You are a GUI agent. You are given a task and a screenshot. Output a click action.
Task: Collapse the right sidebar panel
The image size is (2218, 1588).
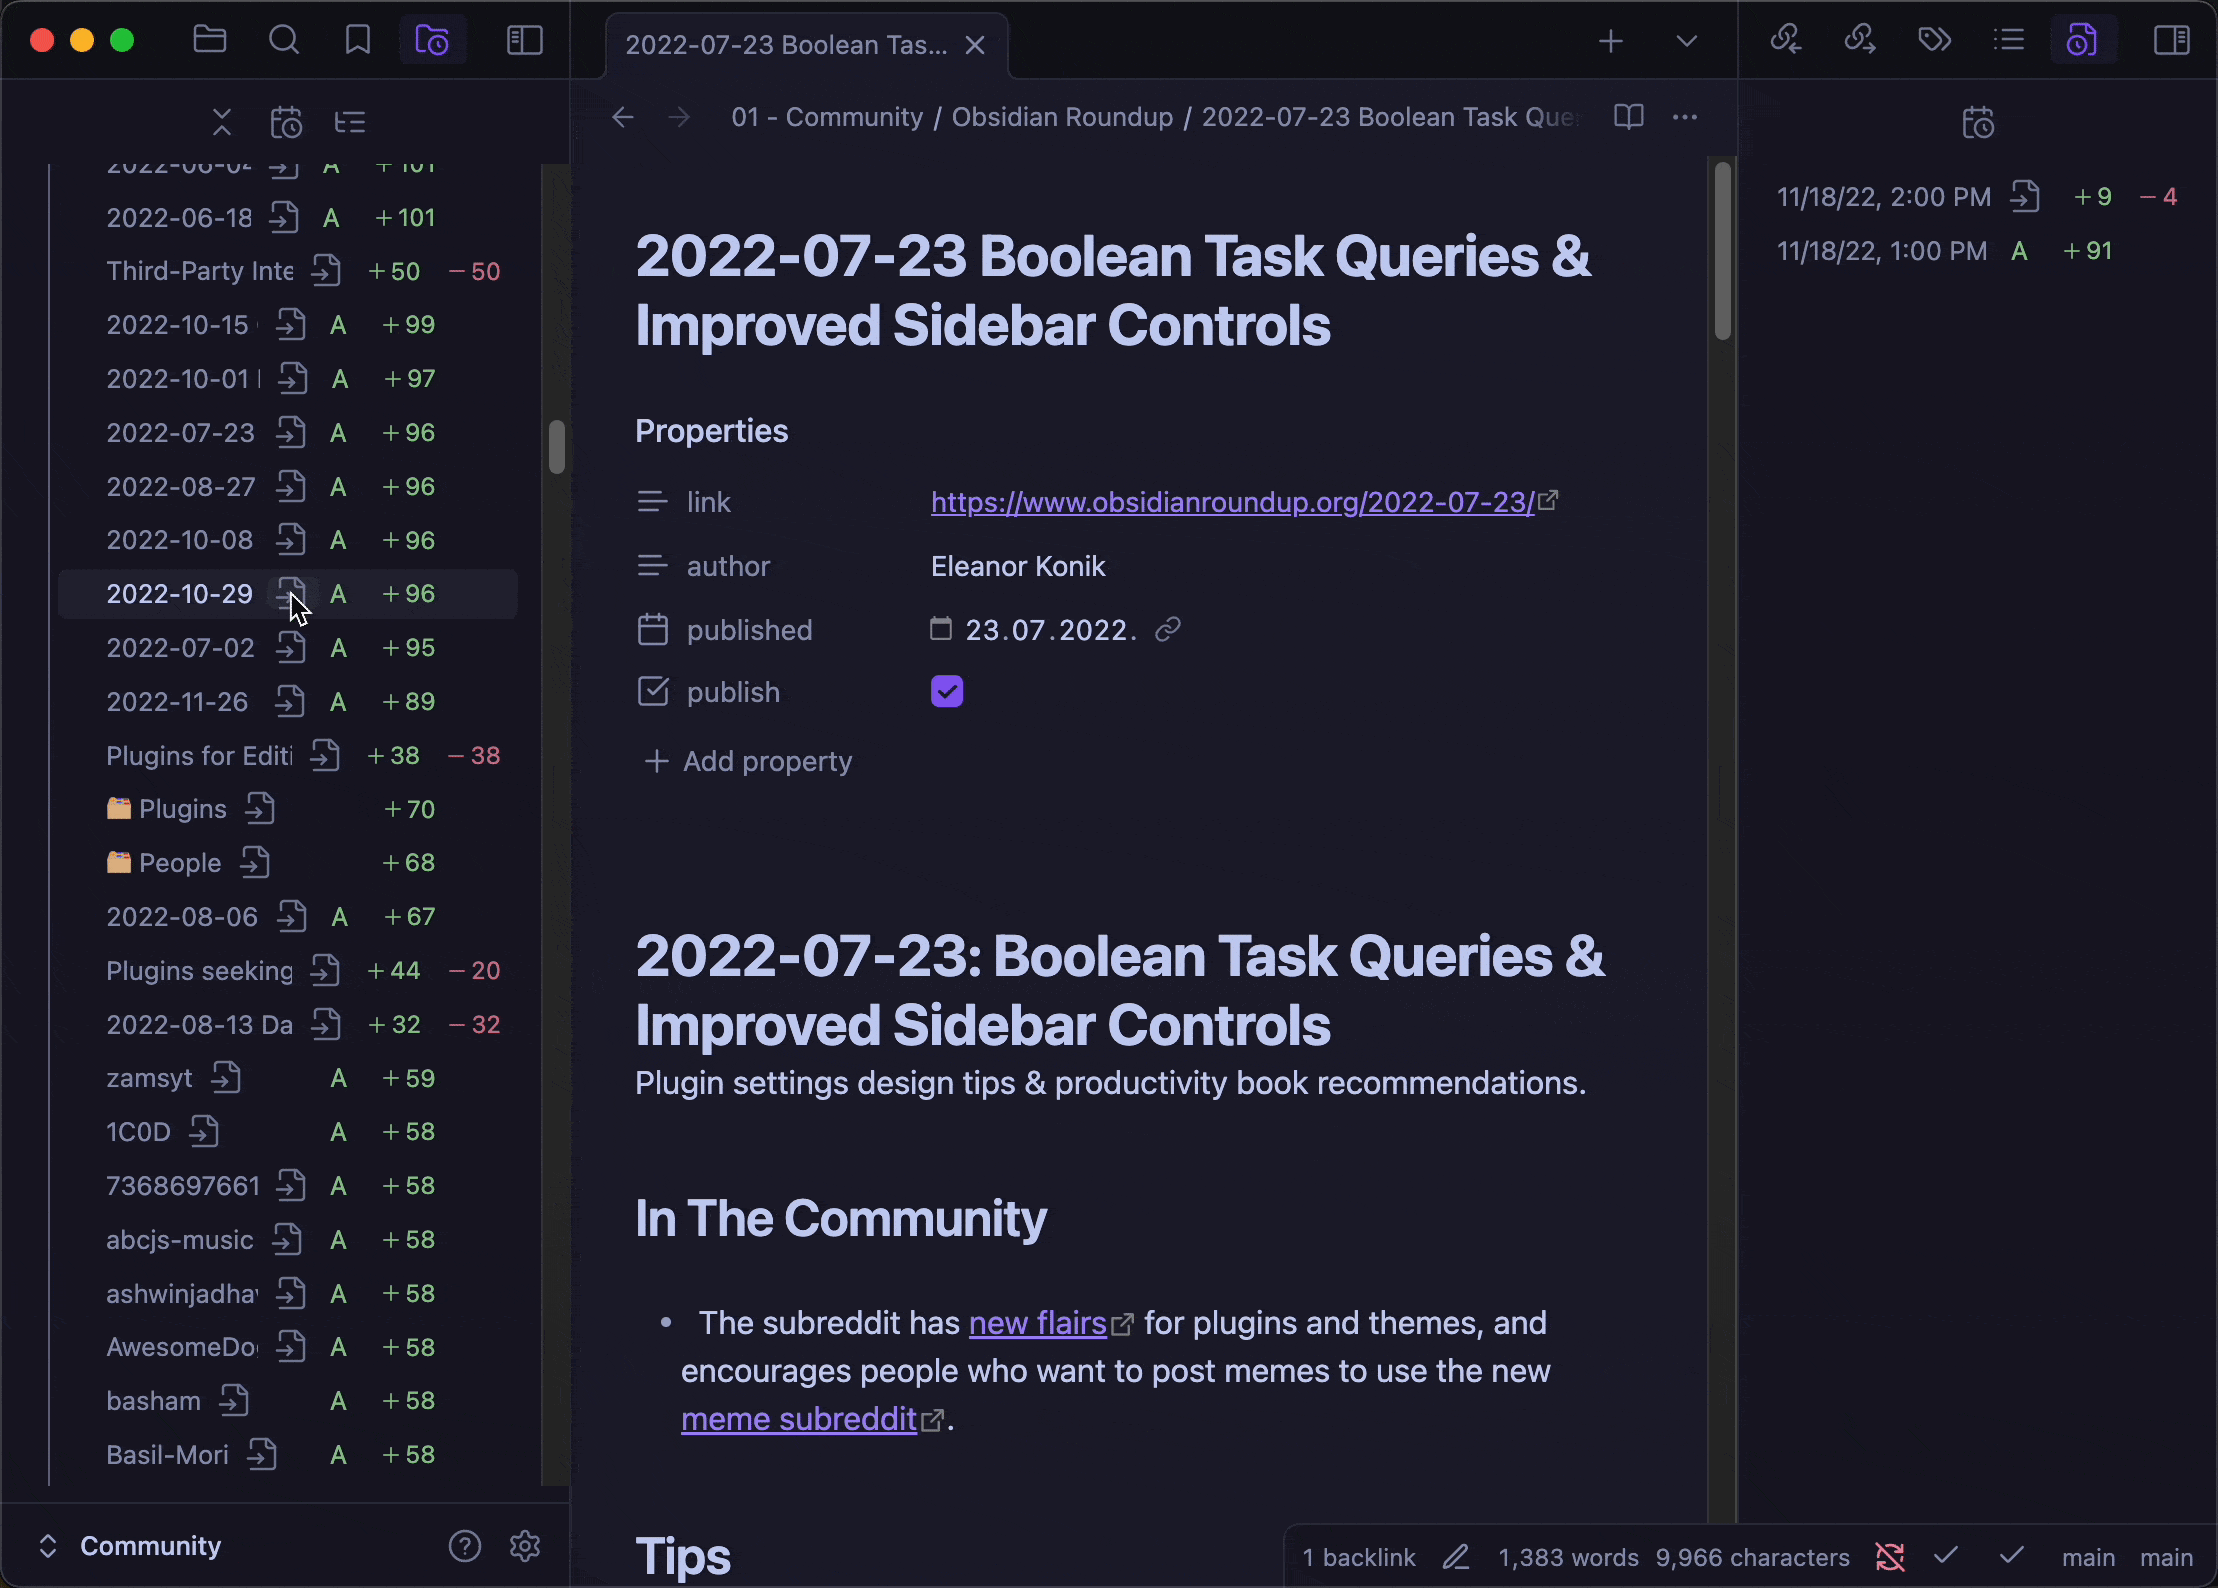coord(2171,41)
